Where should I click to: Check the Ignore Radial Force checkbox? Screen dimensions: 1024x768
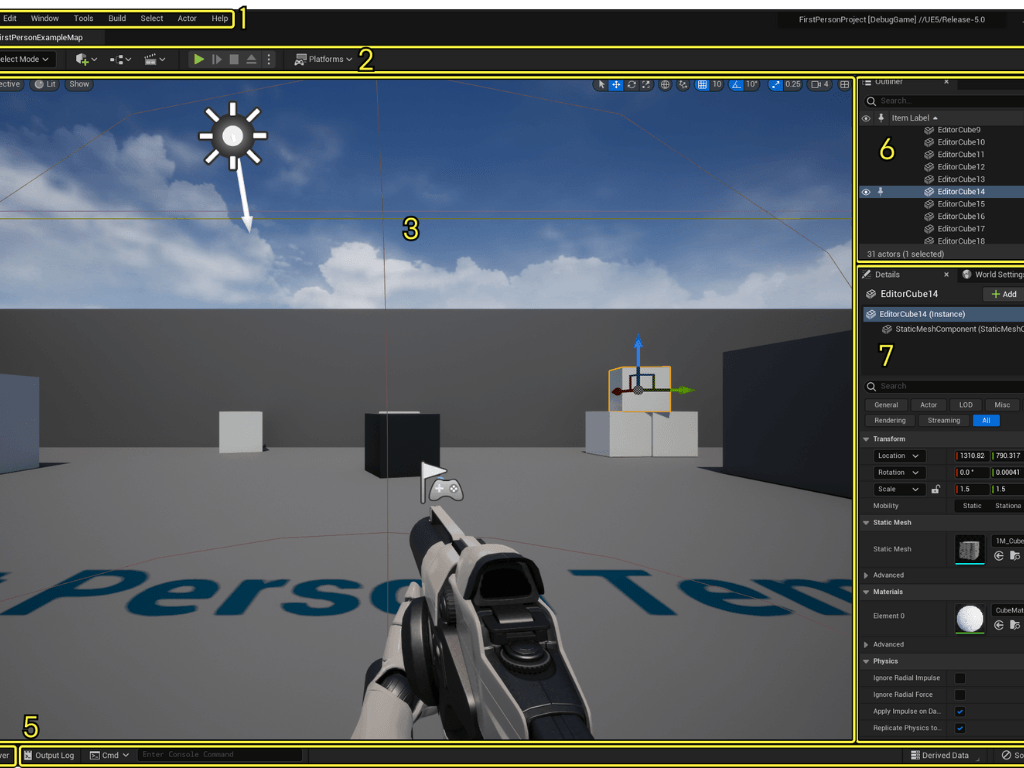pyautogui.click(x=960, y=695)
